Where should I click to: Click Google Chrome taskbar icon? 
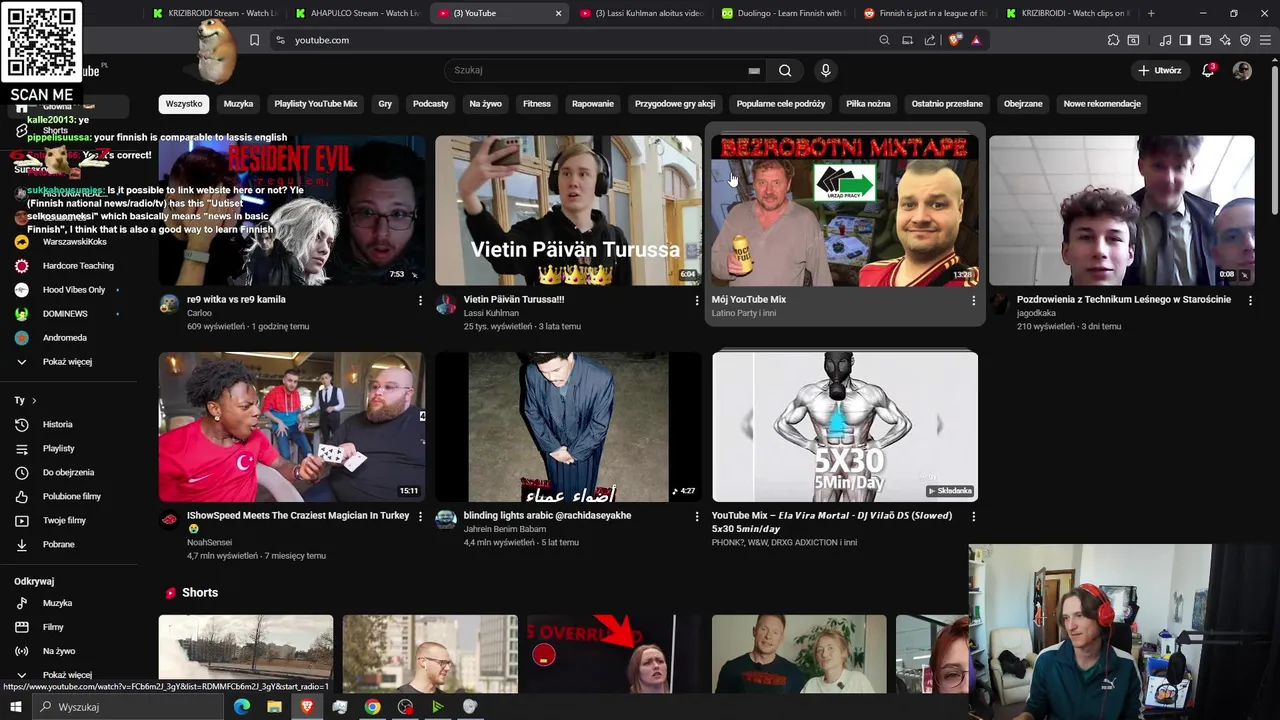click(x=372, y=707)
